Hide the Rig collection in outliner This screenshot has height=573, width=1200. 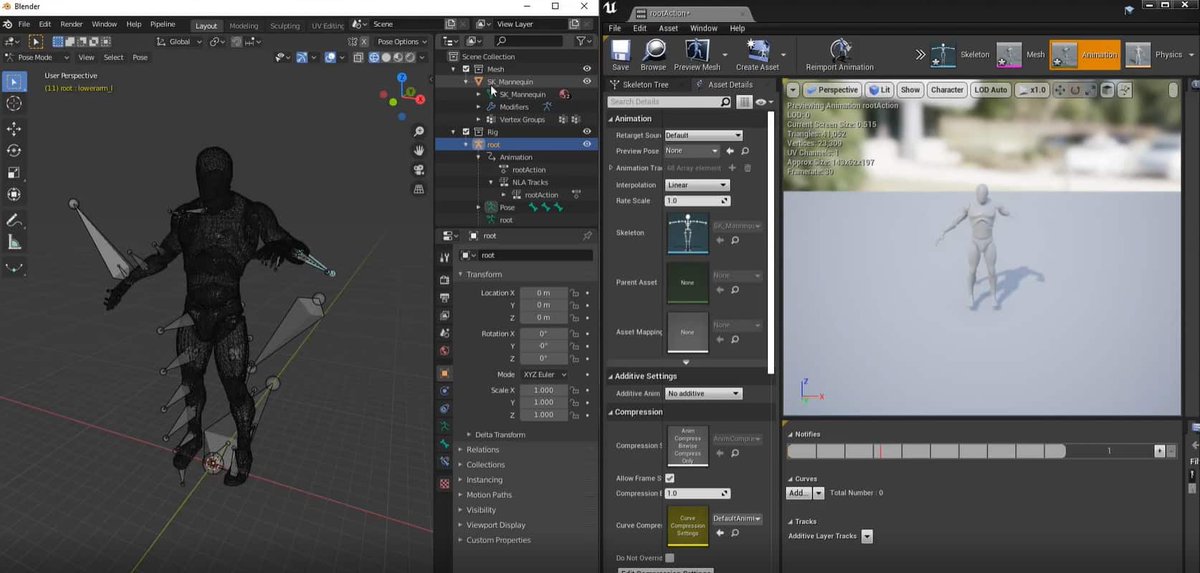tap(587, 131)
